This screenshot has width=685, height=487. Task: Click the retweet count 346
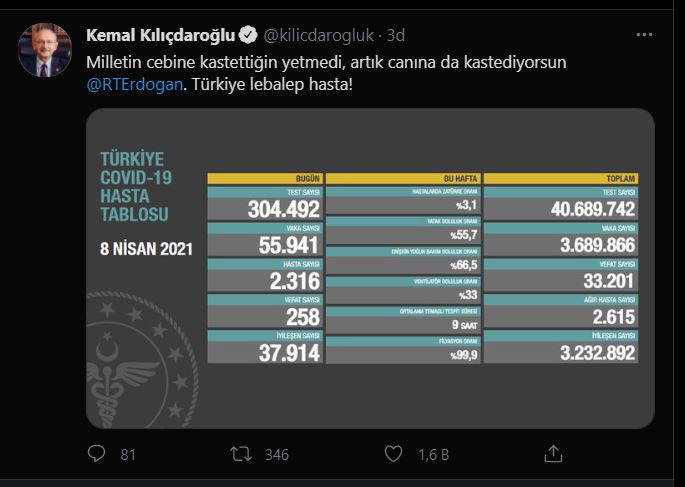pyautogui.click(x=277, y=455)
